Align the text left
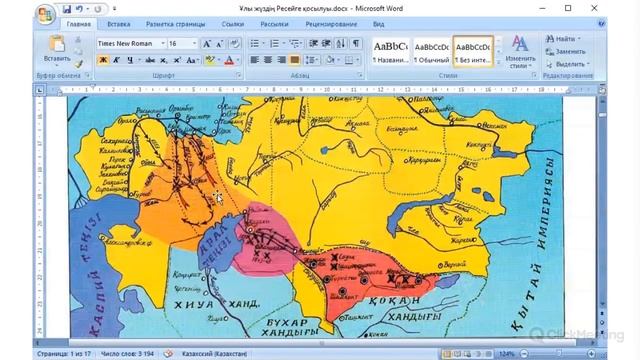This screenshot has width=640, height=360. [254, 60]
